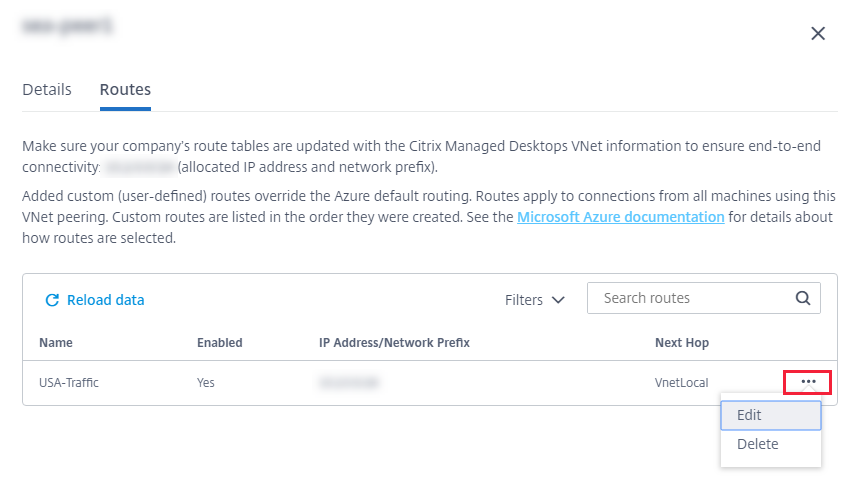851x486 pixels.
Task: Close the peering details panel
Action: (x=818, y=34)
